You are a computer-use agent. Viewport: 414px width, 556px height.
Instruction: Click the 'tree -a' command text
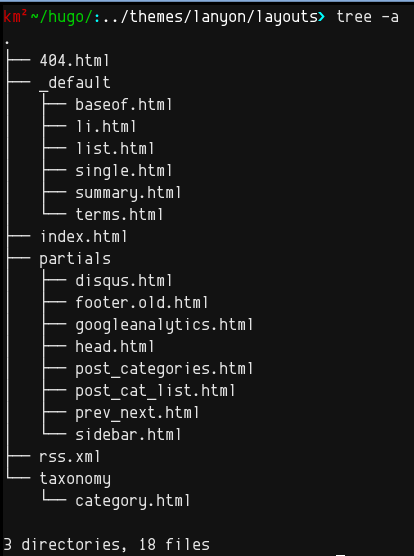367,17
